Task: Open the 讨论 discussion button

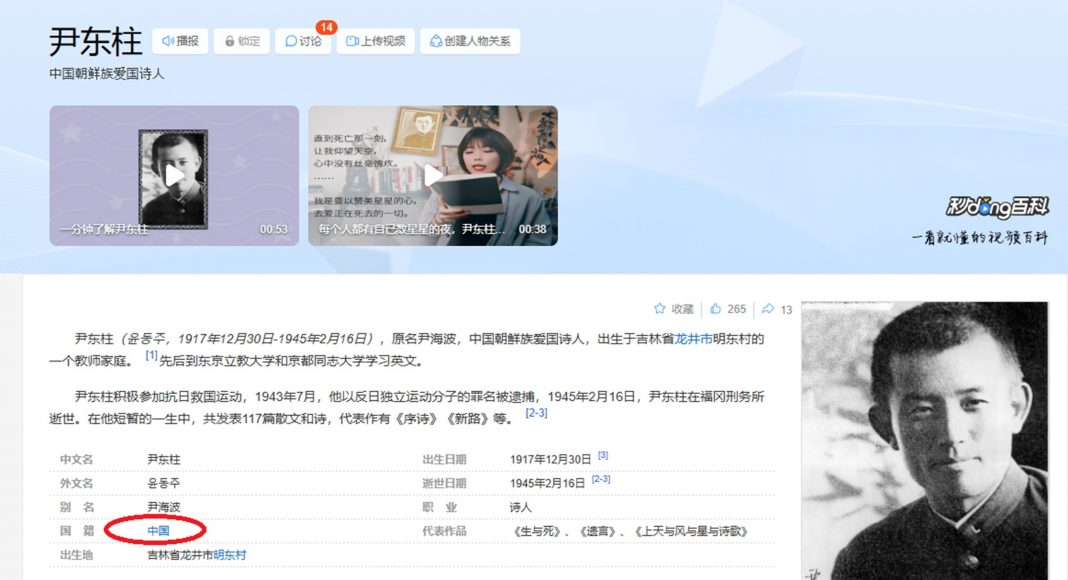Action: tap(303, 41)
